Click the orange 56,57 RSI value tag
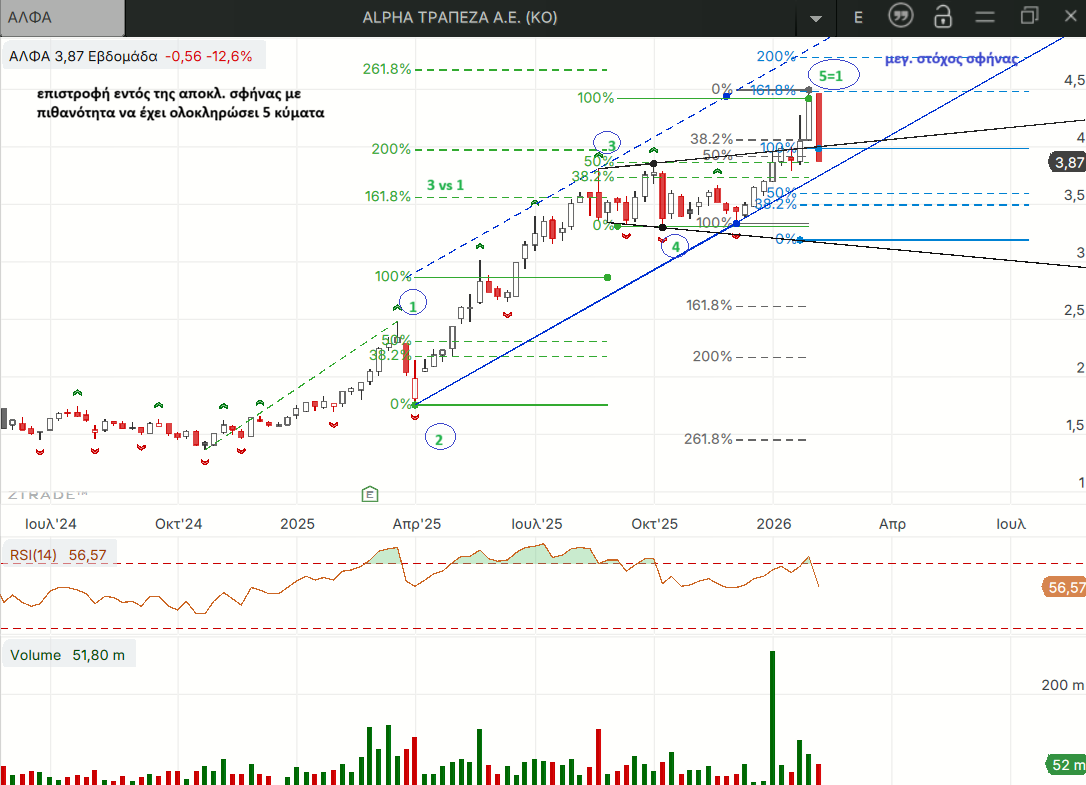 pos(1063,588)
